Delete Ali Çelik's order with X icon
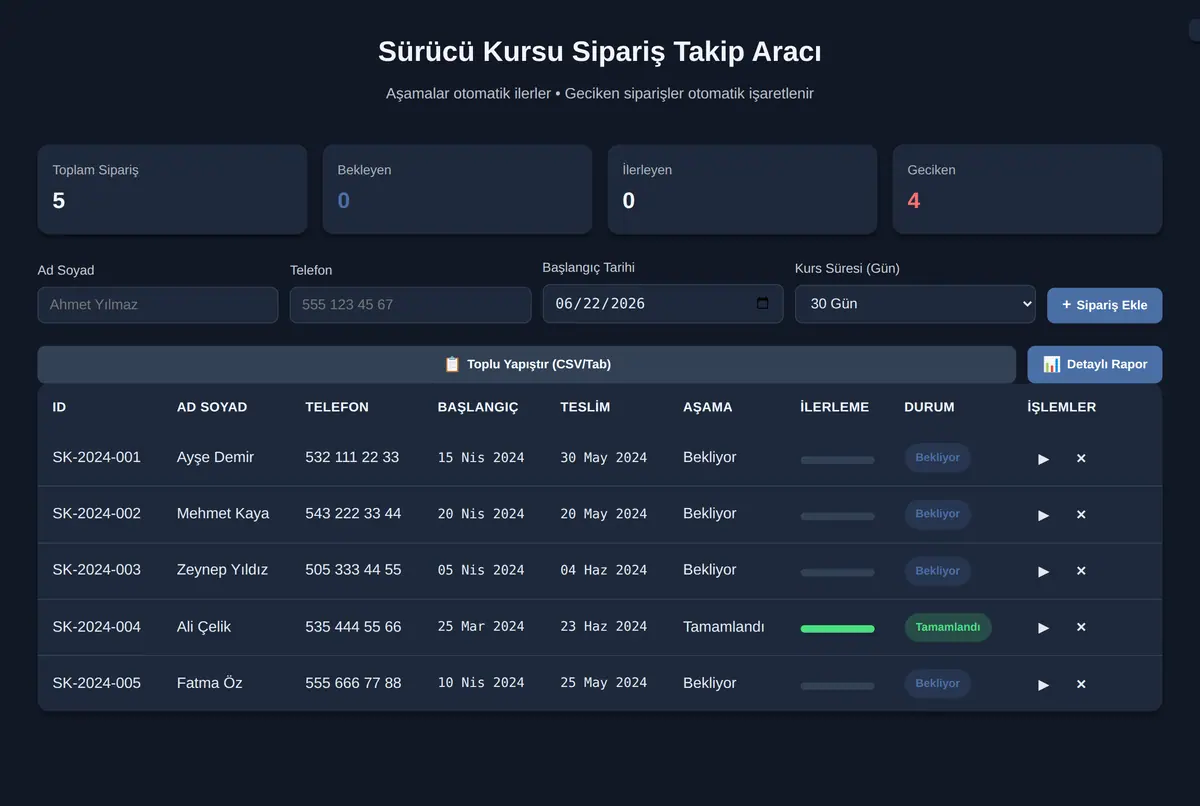The image size is (1200, 806). click(x=1081, y=627)
